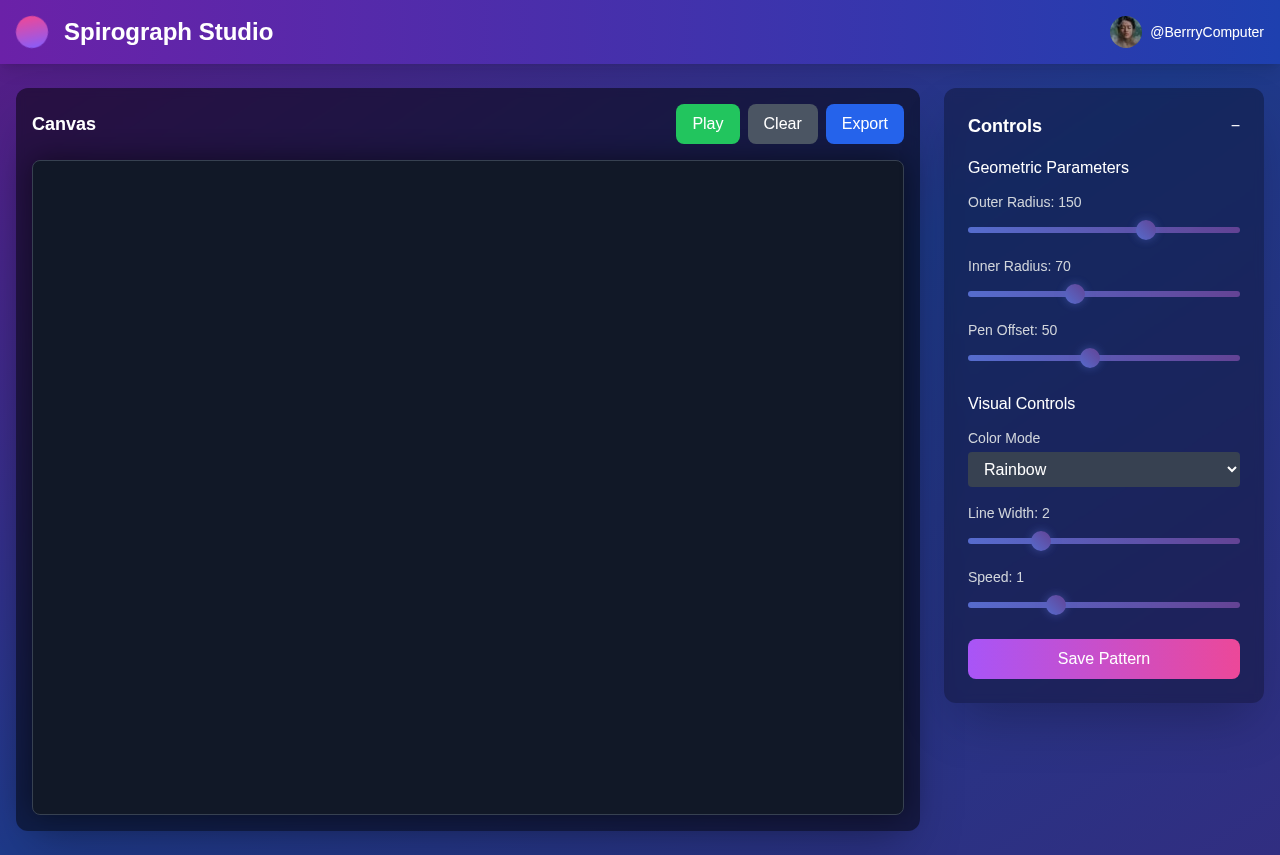Click the Inner Radius slider handle

click(1075, 294)
